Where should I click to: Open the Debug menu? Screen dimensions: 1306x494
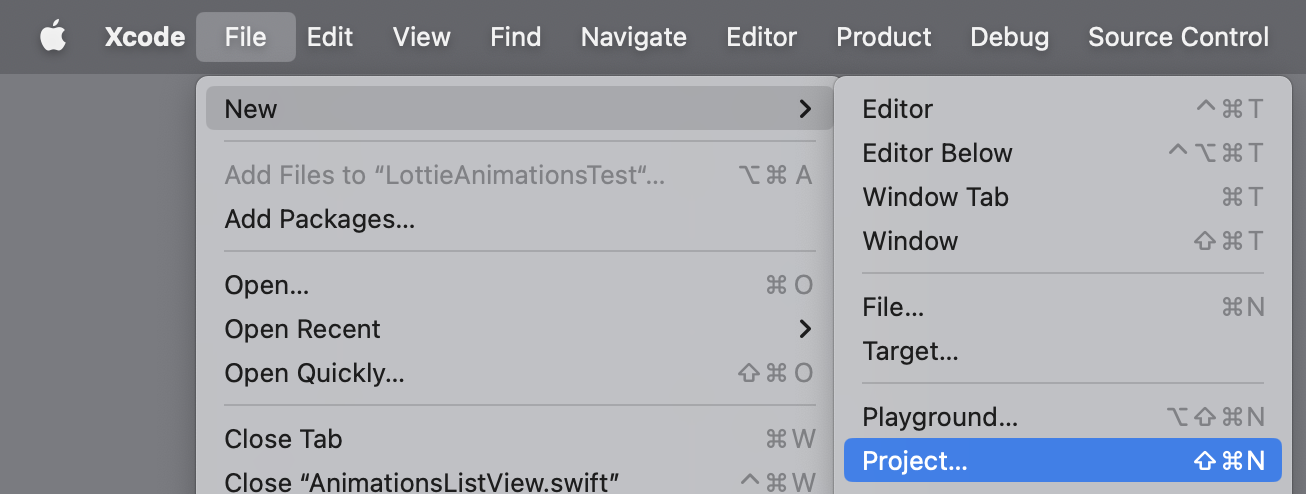pyautogui.click(x=1009, y=37)
